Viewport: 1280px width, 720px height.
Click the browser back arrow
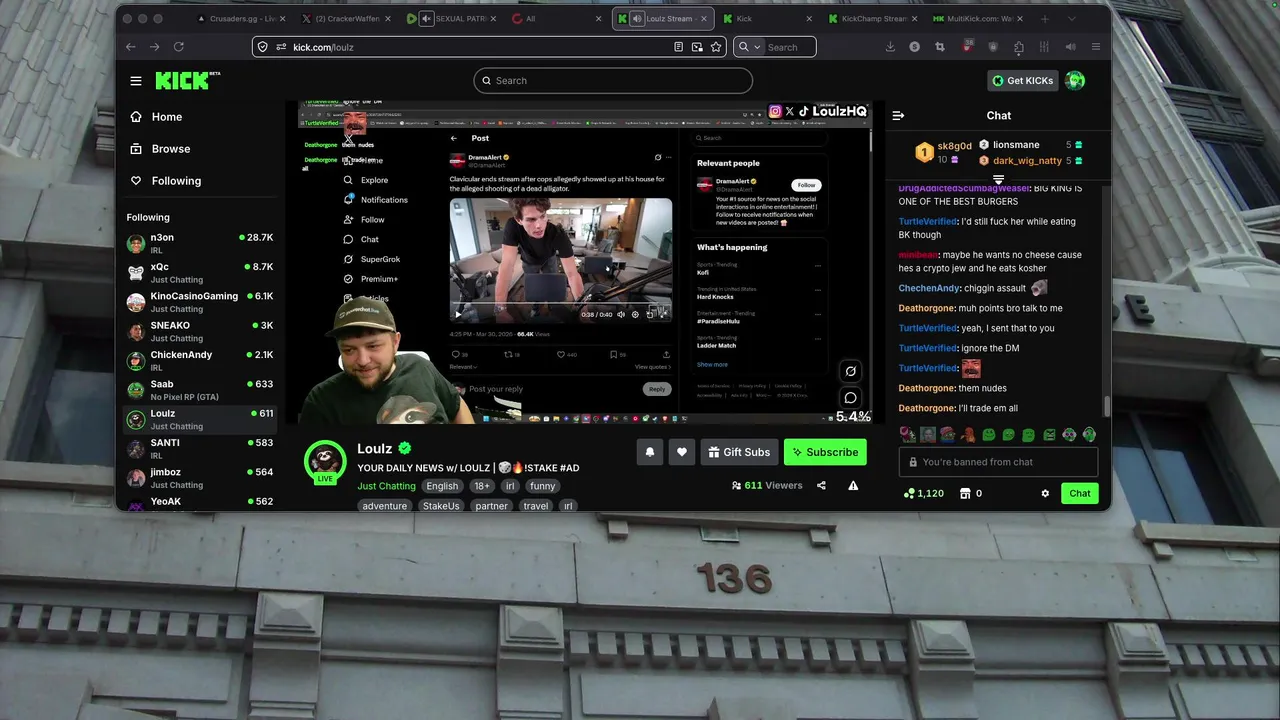131,47
